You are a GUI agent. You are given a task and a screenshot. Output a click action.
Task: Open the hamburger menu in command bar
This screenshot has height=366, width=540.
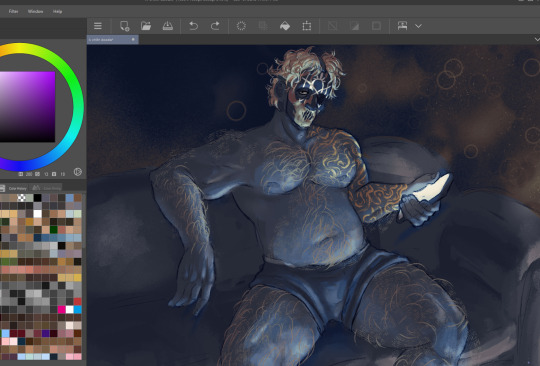[98, 26]
